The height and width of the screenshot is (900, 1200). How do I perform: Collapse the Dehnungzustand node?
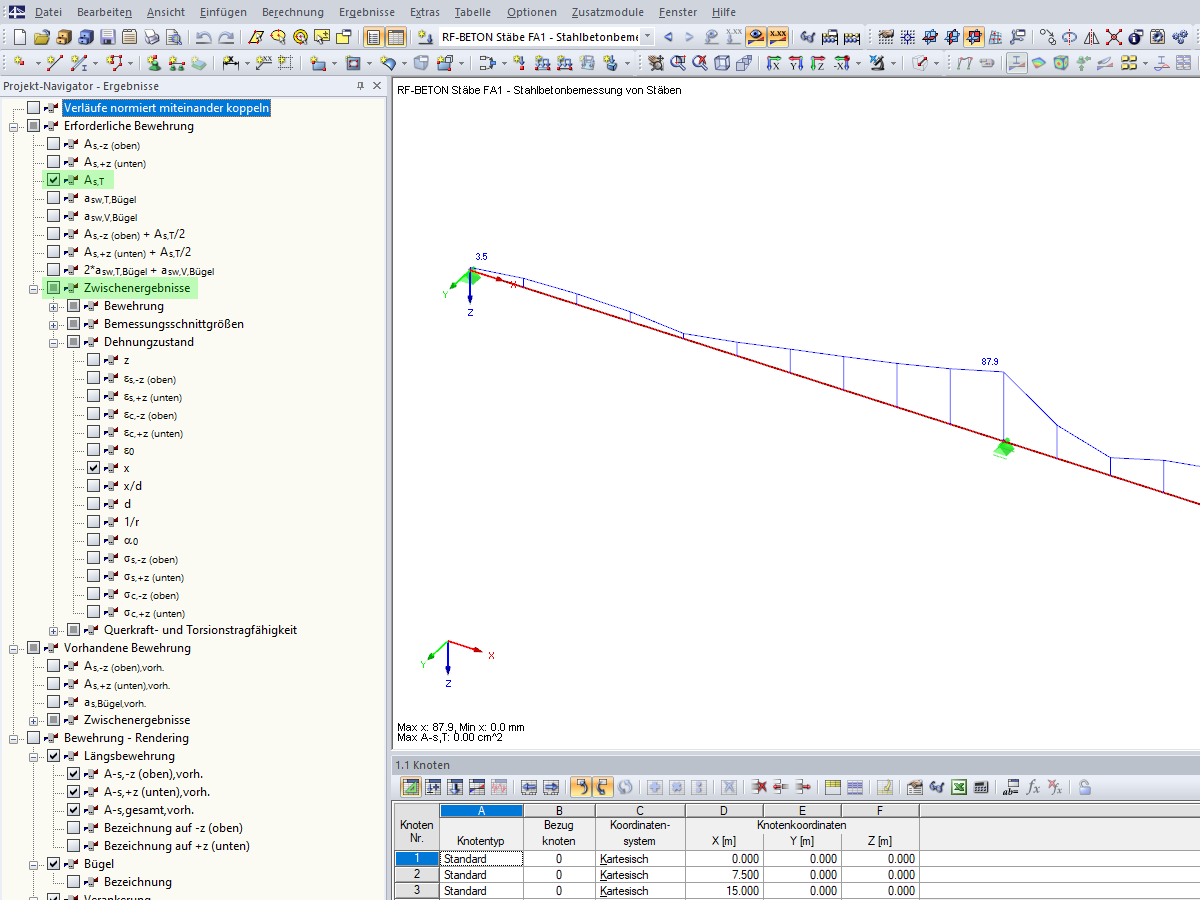[x=54, y=342]
